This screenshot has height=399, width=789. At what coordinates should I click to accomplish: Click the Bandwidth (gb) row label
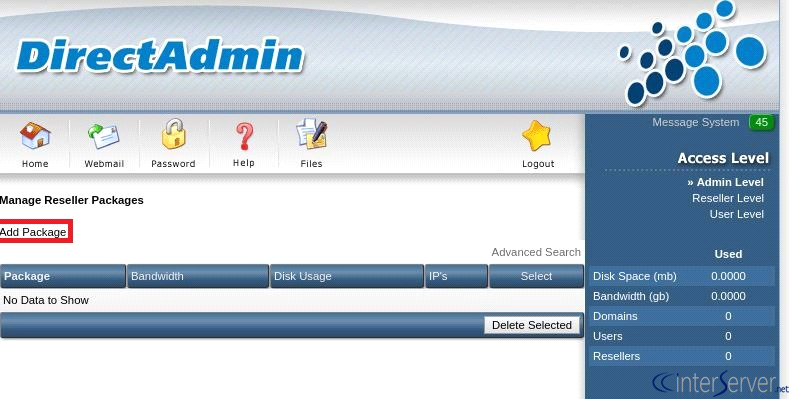point(631,296)
